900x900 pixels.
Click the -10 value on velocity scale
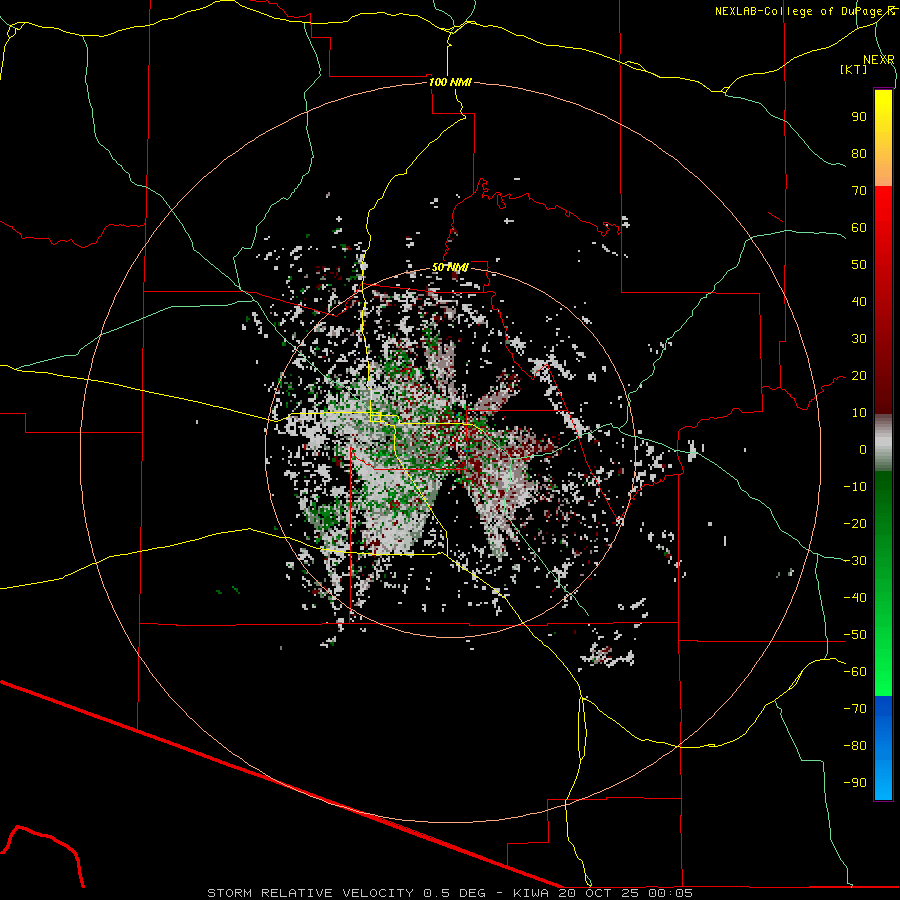[855, 487]
